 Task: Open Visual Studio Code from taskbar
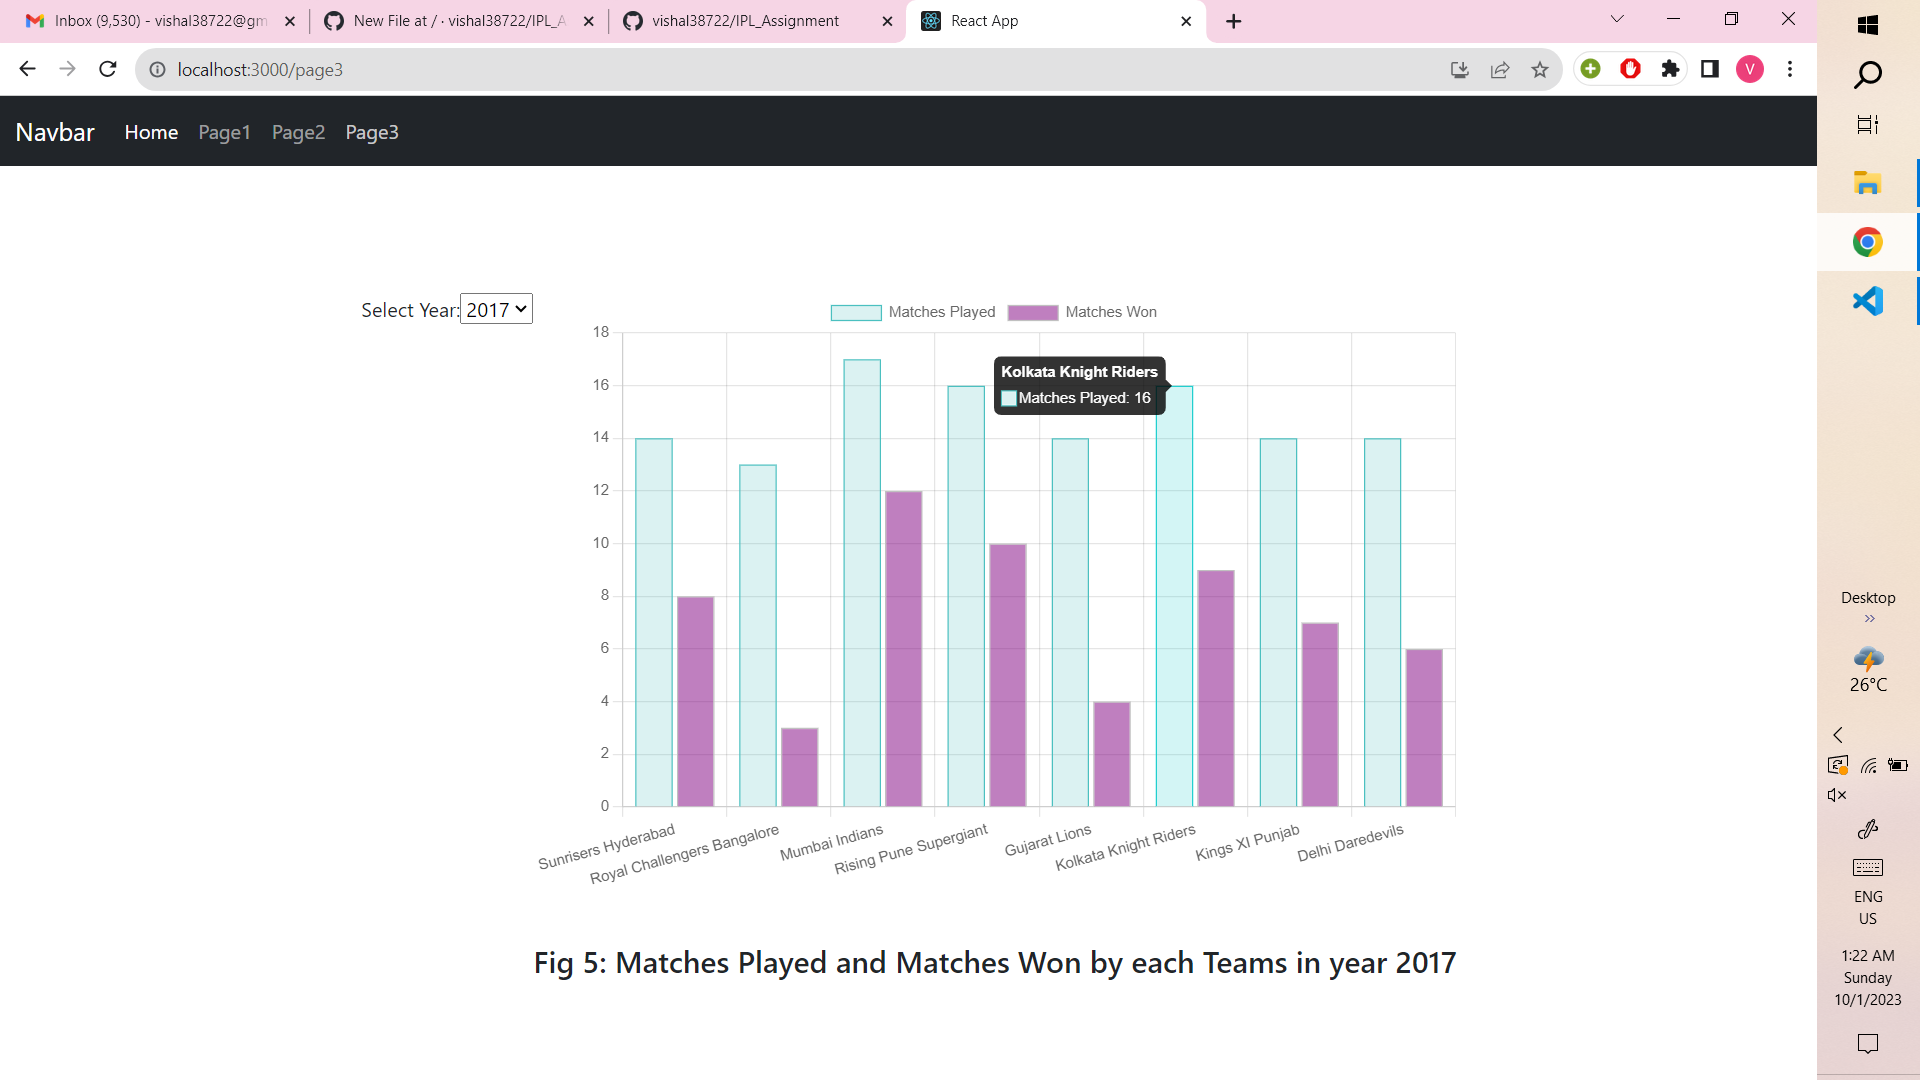1868,300
